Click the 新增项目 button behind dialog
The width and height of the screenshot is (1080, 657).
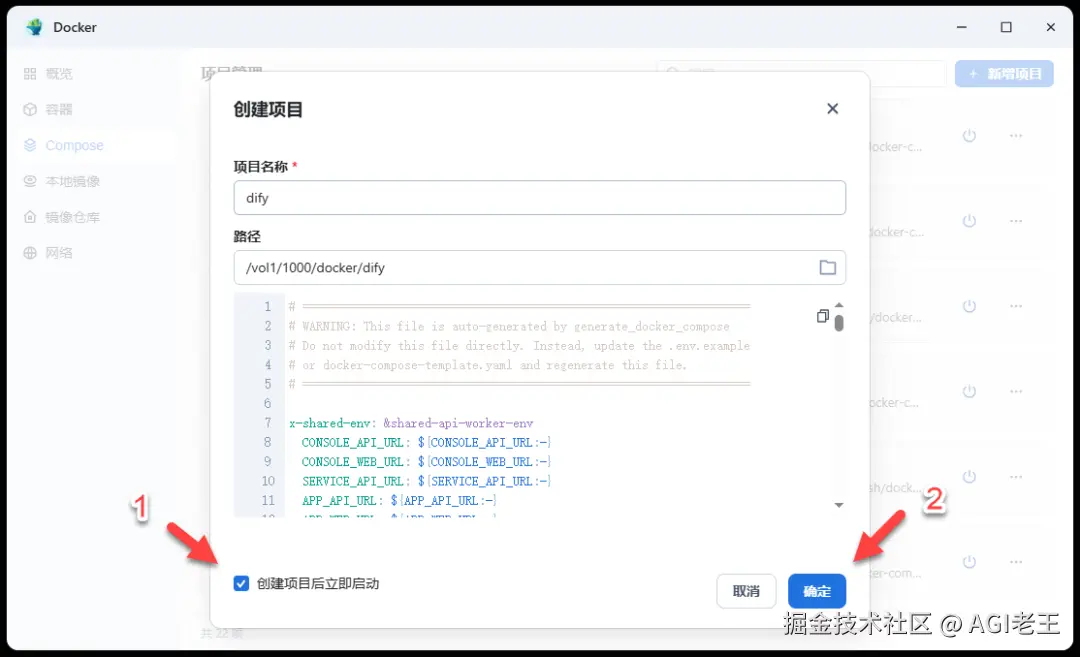point(1004,74)
